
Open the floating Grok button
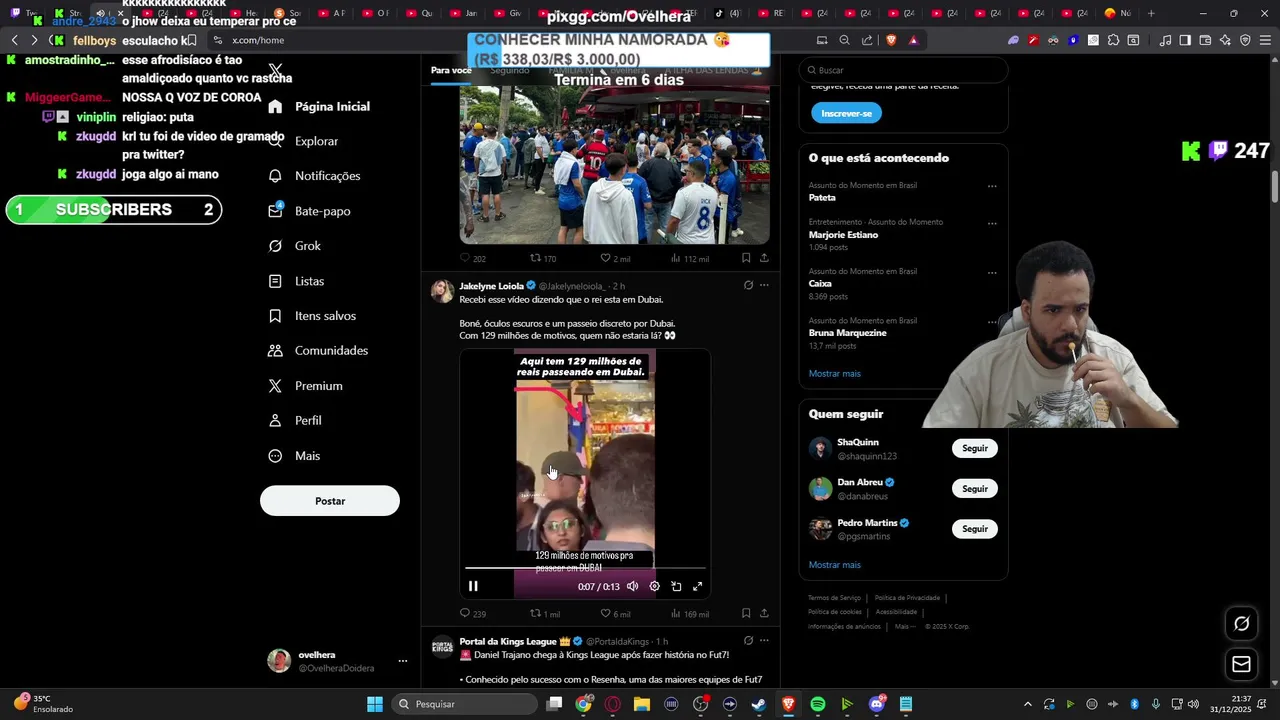pos(1241,624)
